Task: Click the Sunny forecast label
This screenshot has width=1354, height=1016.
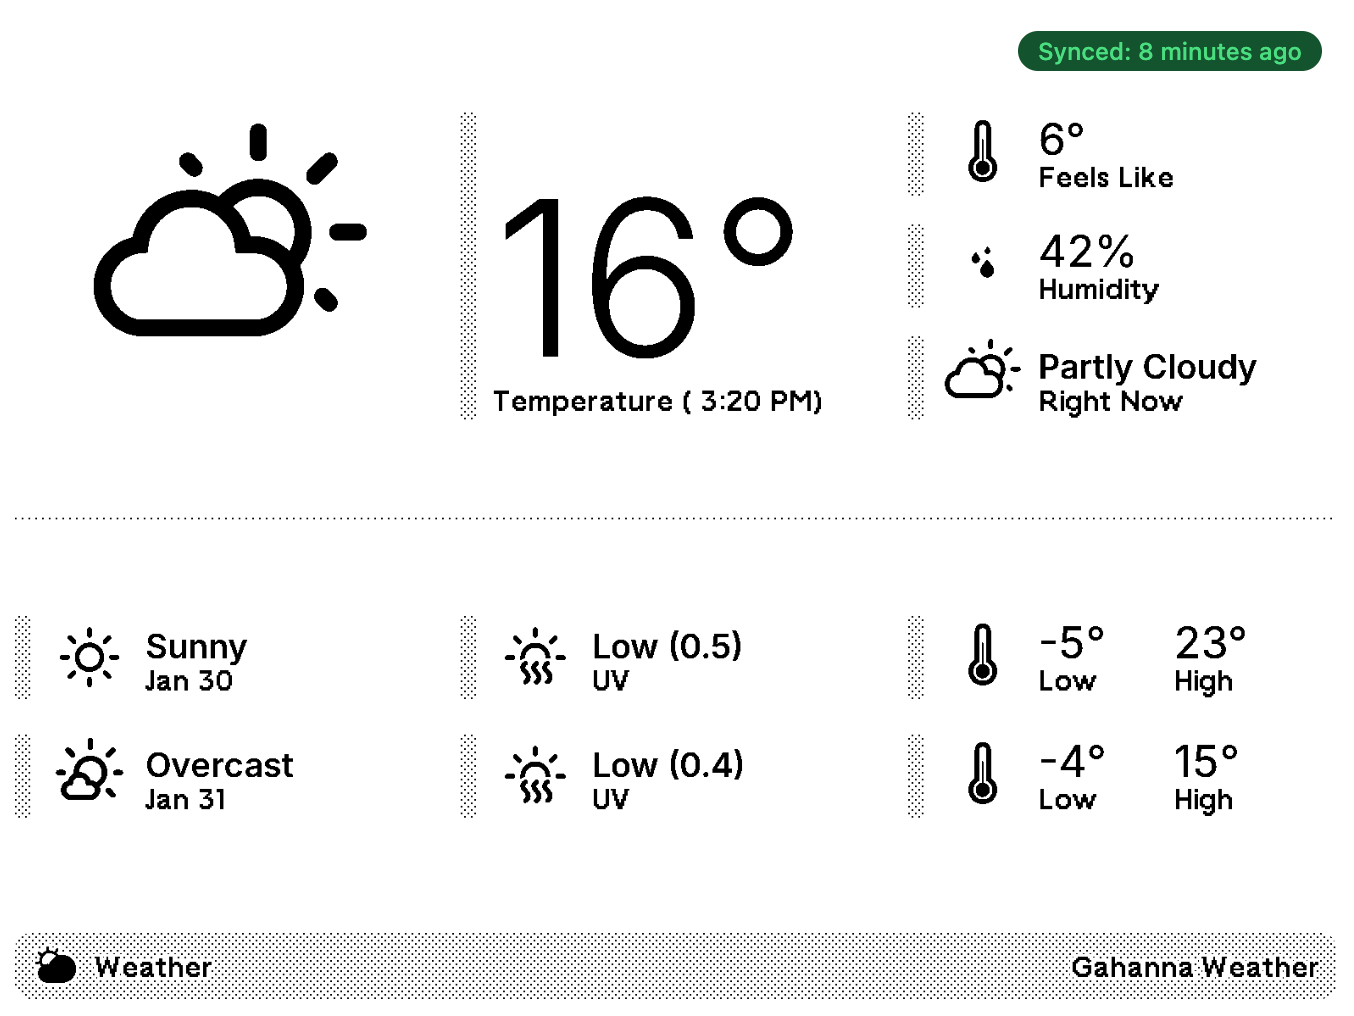Action: coord(196,646)
